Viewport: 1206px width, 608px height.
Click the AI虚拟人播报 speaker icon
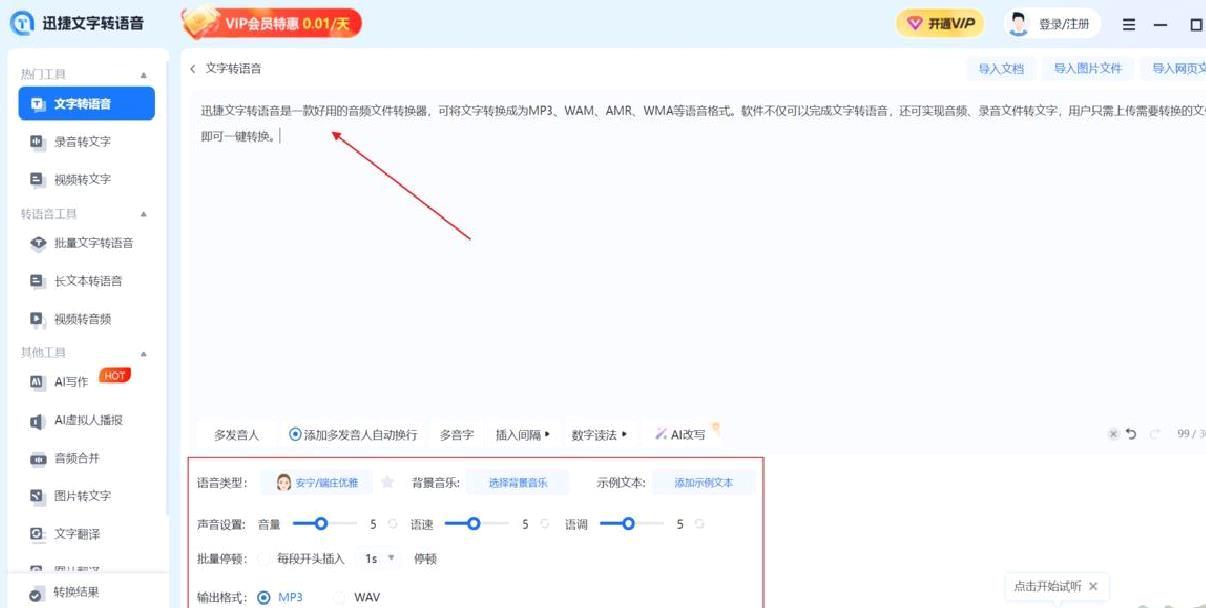click(x=37, y=421)
